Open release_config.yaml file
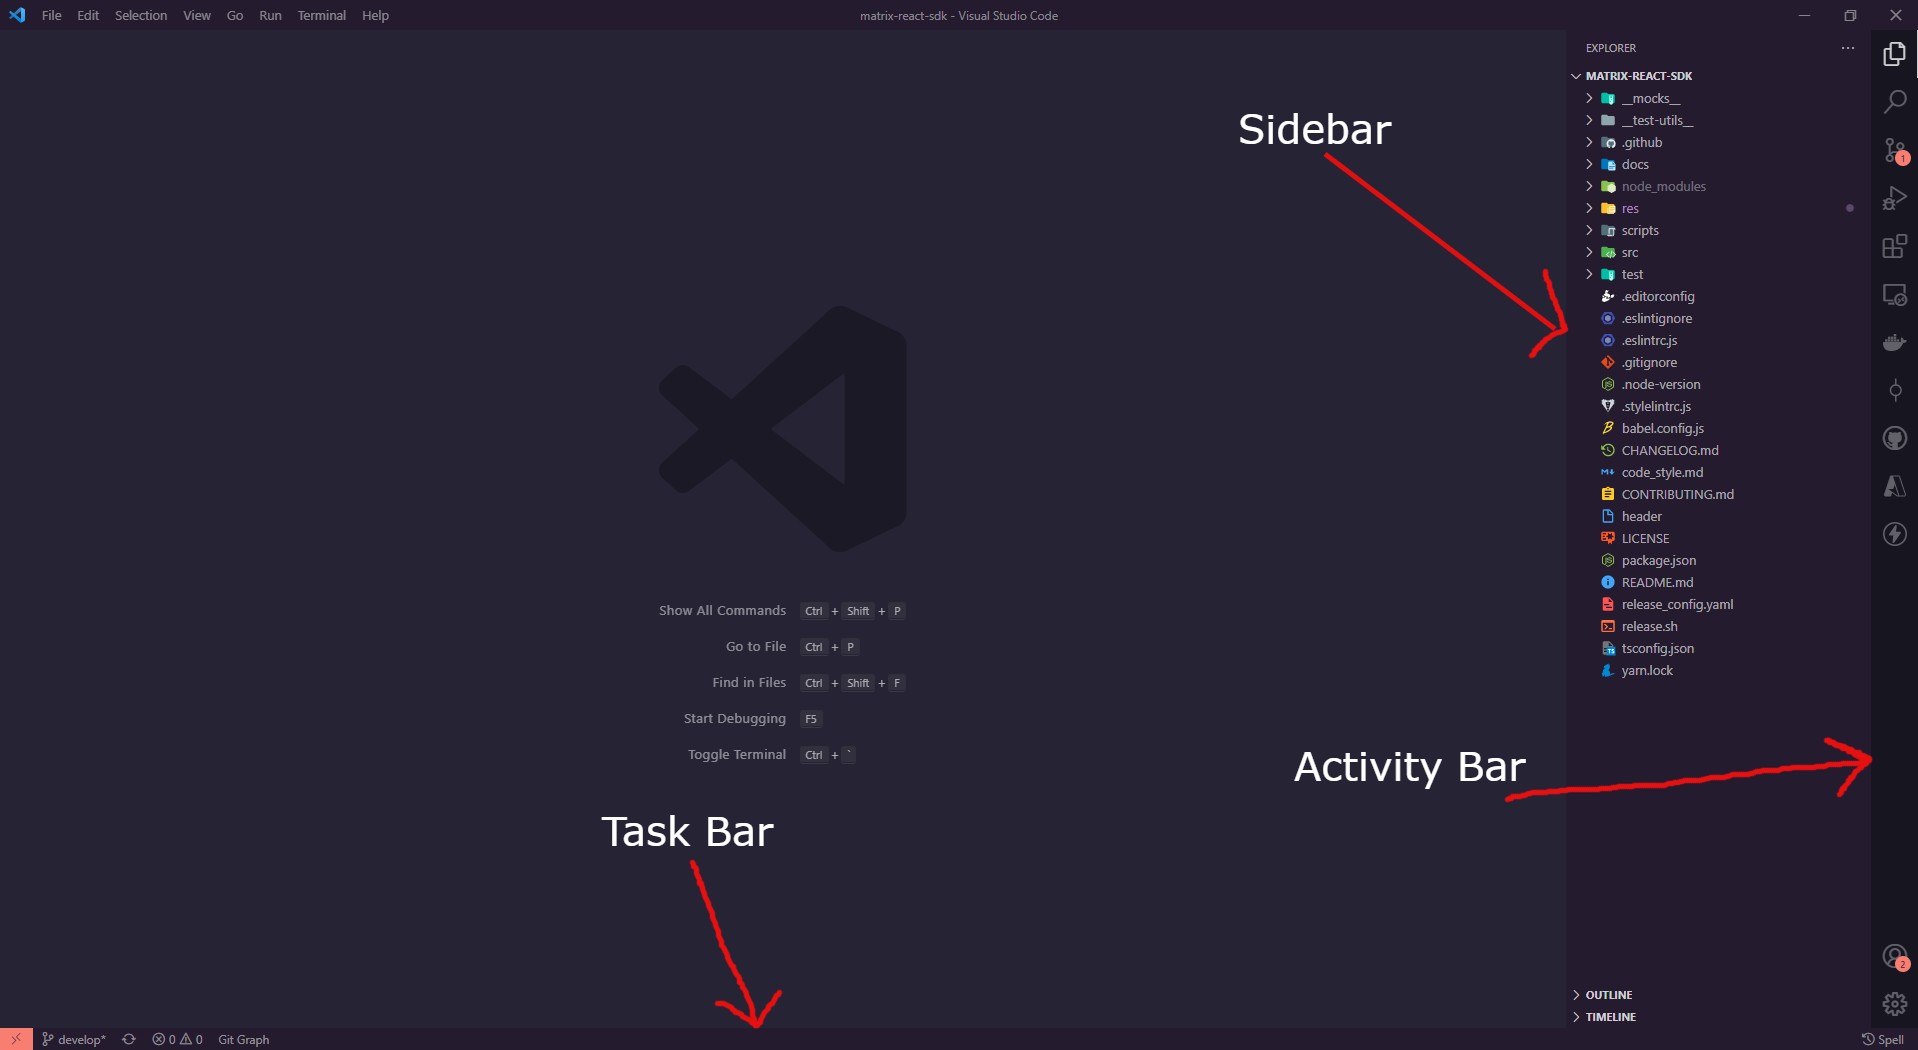 coord(1718,604)
